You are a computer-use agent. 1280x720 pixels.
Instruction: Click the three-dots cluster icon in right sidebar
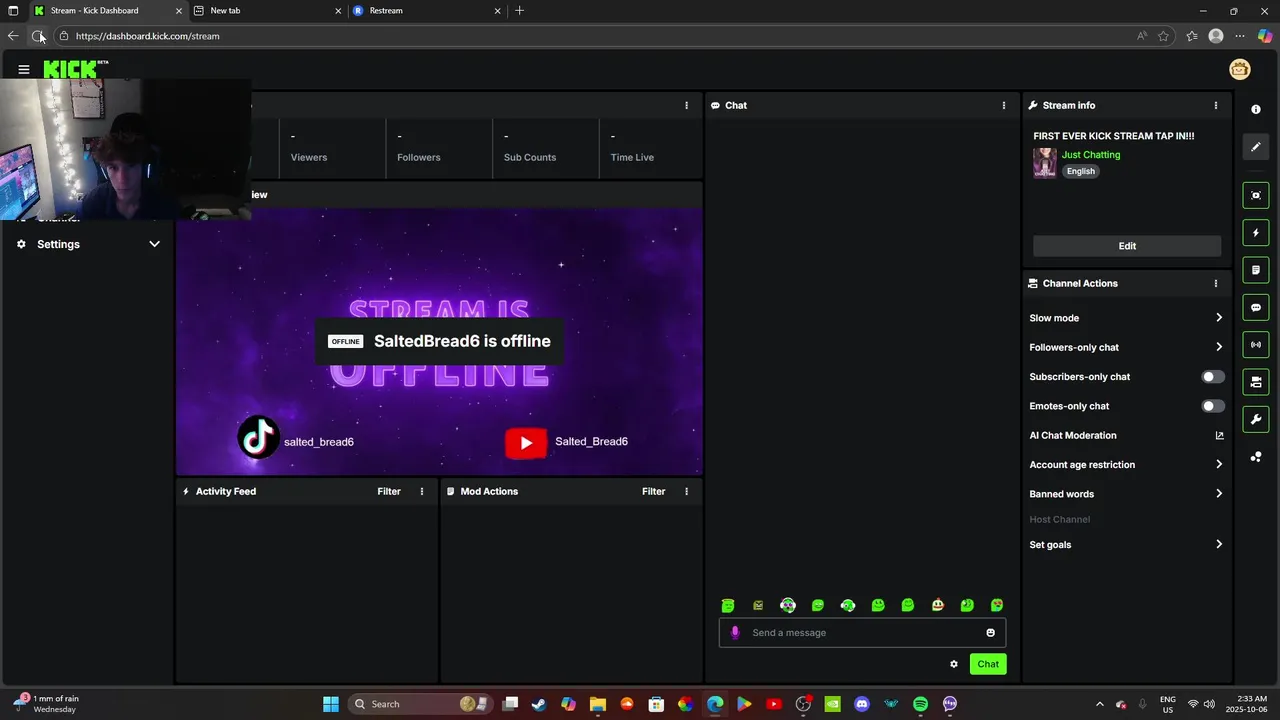pyautogui.click(x=1256, y=457)
